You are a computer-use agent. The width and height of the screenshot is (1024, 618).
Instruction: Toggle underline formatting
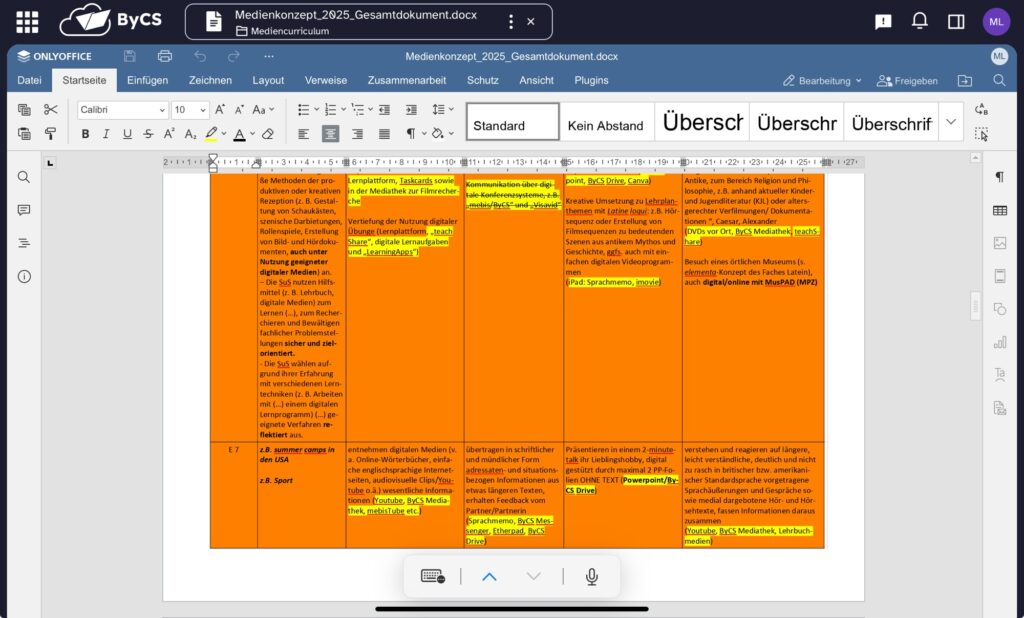[x=127, y=134]
